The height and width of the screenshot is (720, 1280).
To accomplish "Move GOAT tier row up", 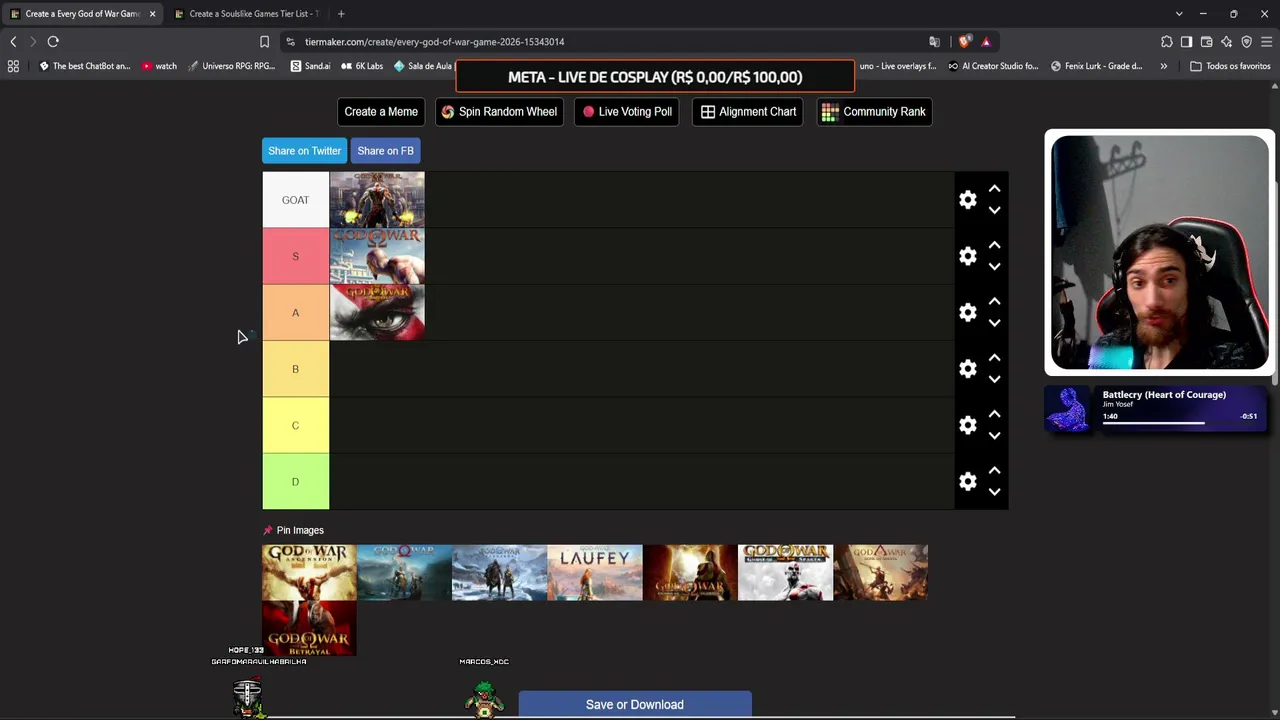I will (994, 188).
